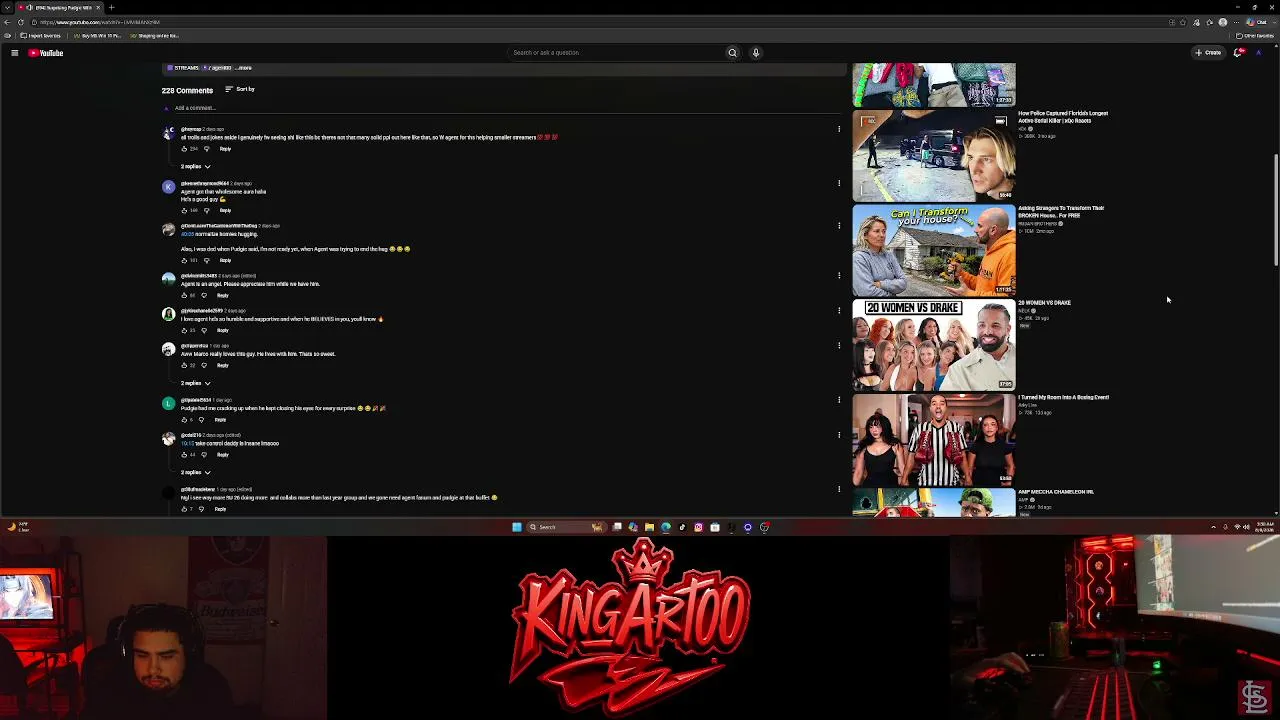Reload the page with the refresh icon
Image resolution: width=1280 pixels, height=720 pixels.
point(21,22)
